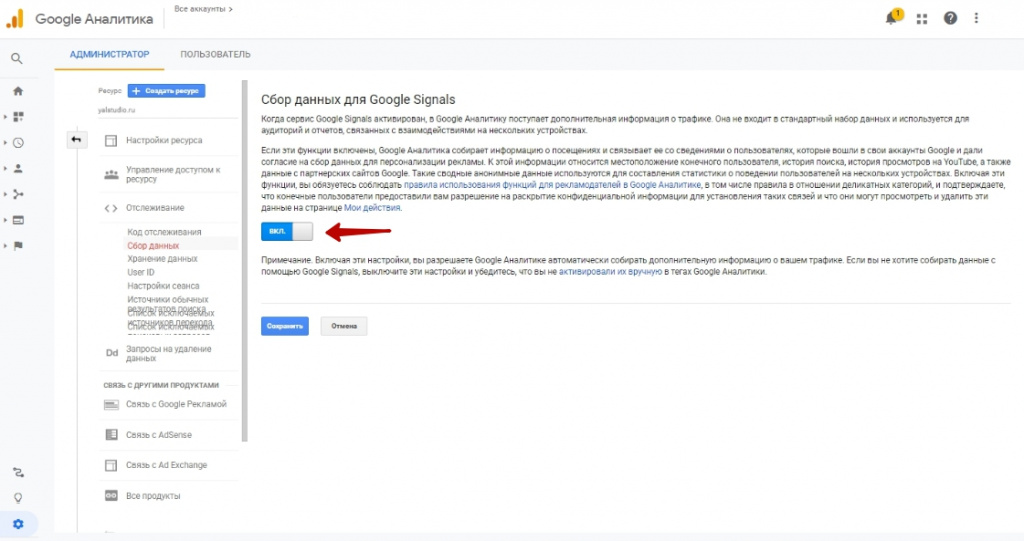This screenshot has width=1024, height=541.
Task: Expand Audience section arrow in sidebar
Action: (5, 168)
